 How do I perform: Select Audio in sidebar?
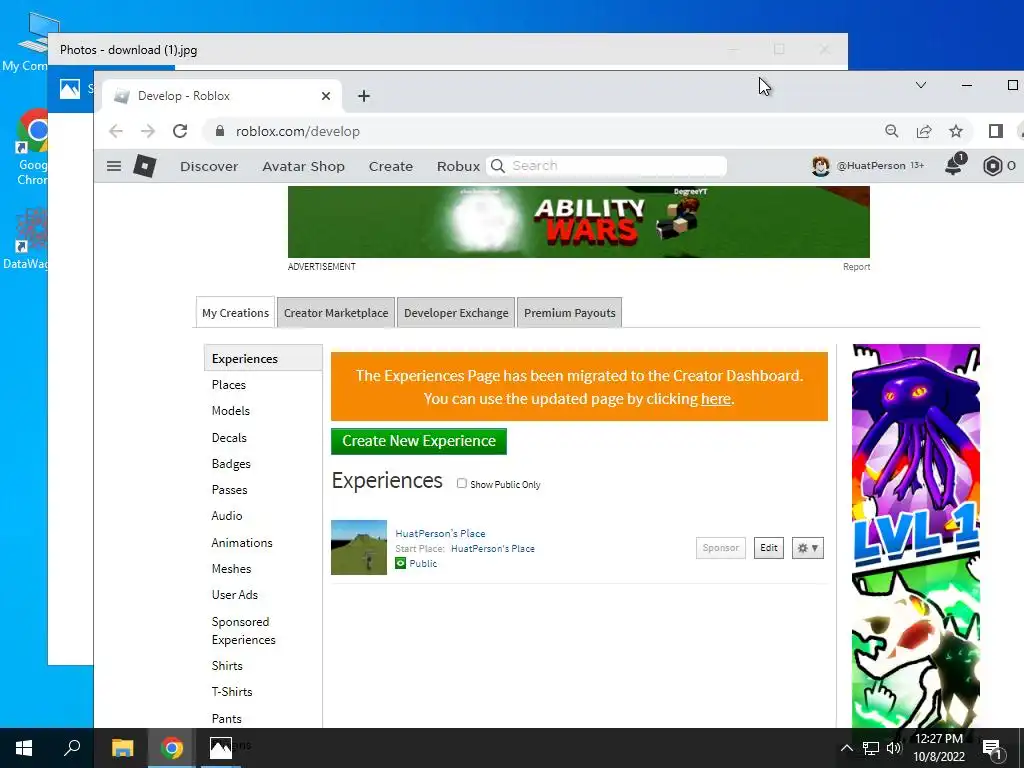click(x=227, y=516)
